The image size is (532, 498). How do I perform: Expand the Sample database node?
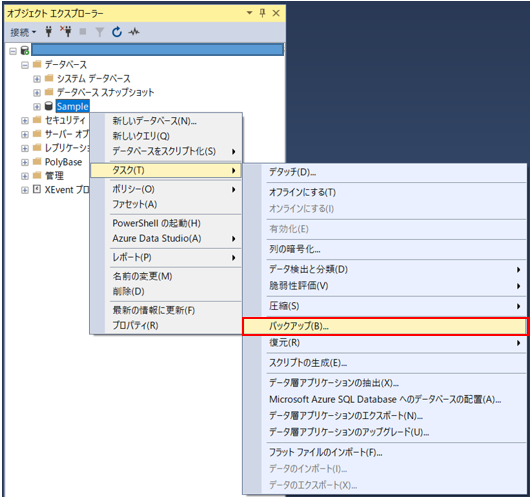click(x=37, y=107)
